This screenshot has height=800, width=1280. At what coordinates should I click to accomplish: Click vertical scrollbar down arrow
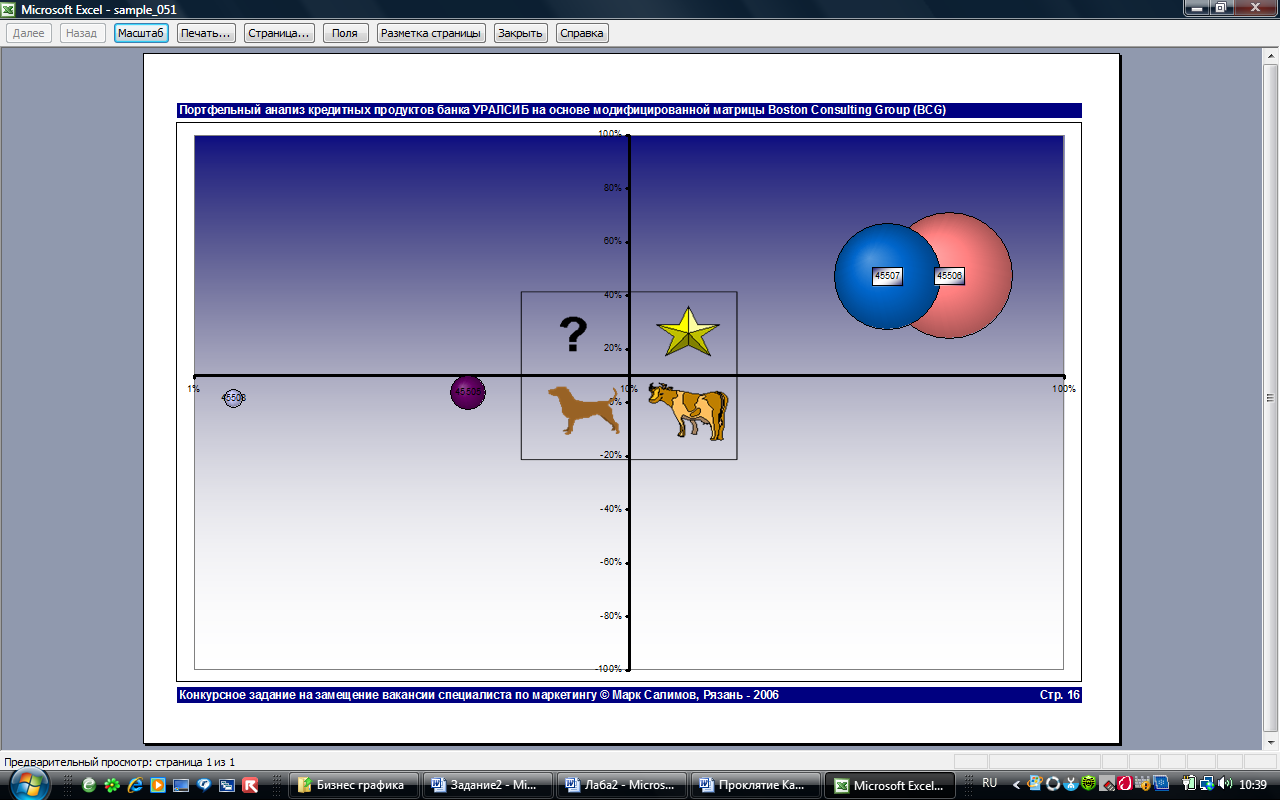pyautogui.click(x=1270, y=742)
